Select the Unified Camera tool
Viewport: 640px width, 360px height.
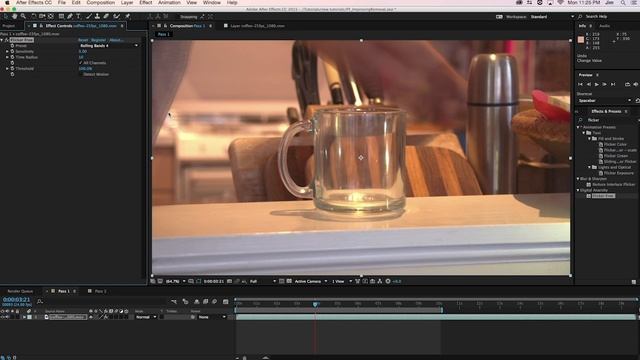[42, 16]
